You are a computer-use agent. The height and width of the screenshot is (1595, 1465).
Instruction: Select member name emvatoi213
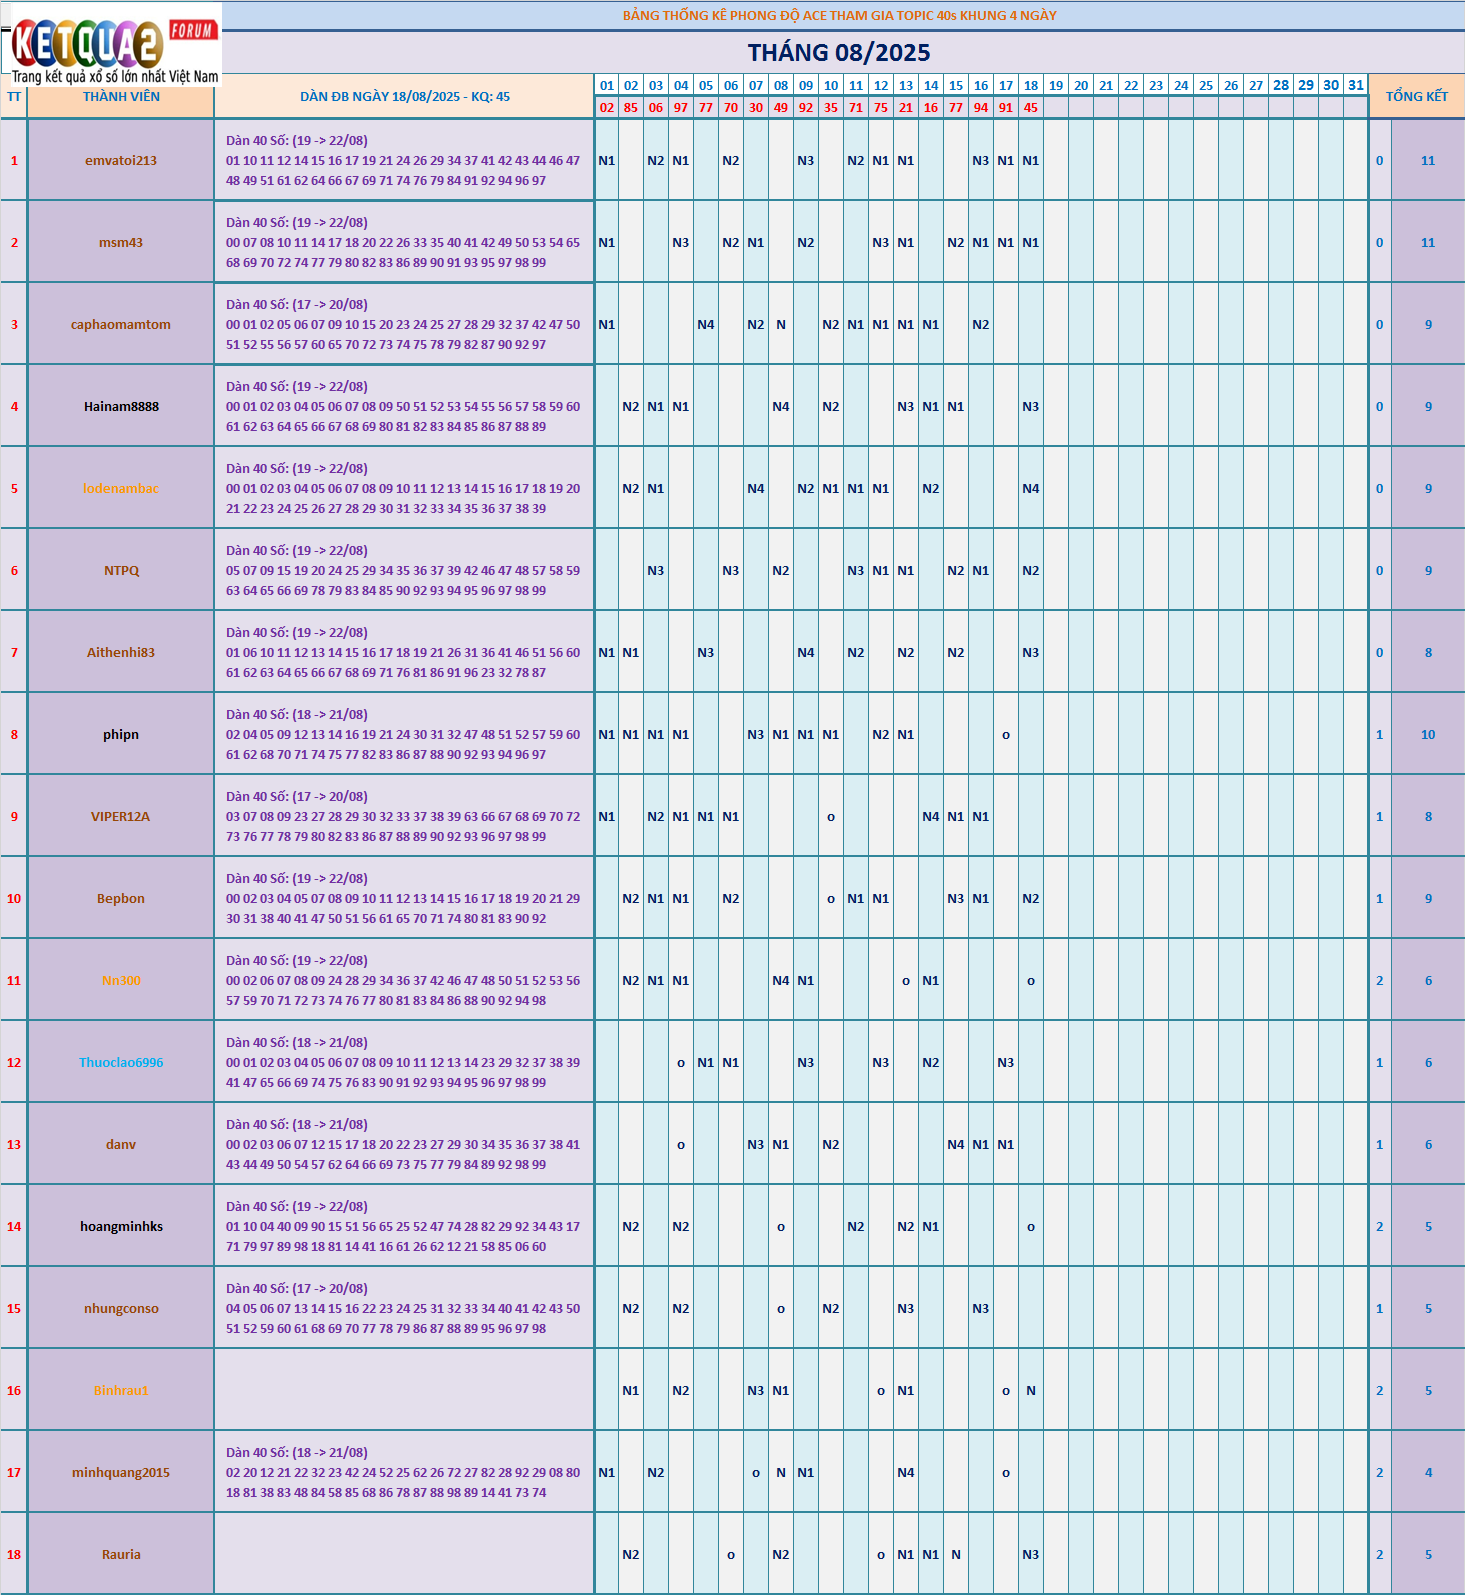coord(121,161)
